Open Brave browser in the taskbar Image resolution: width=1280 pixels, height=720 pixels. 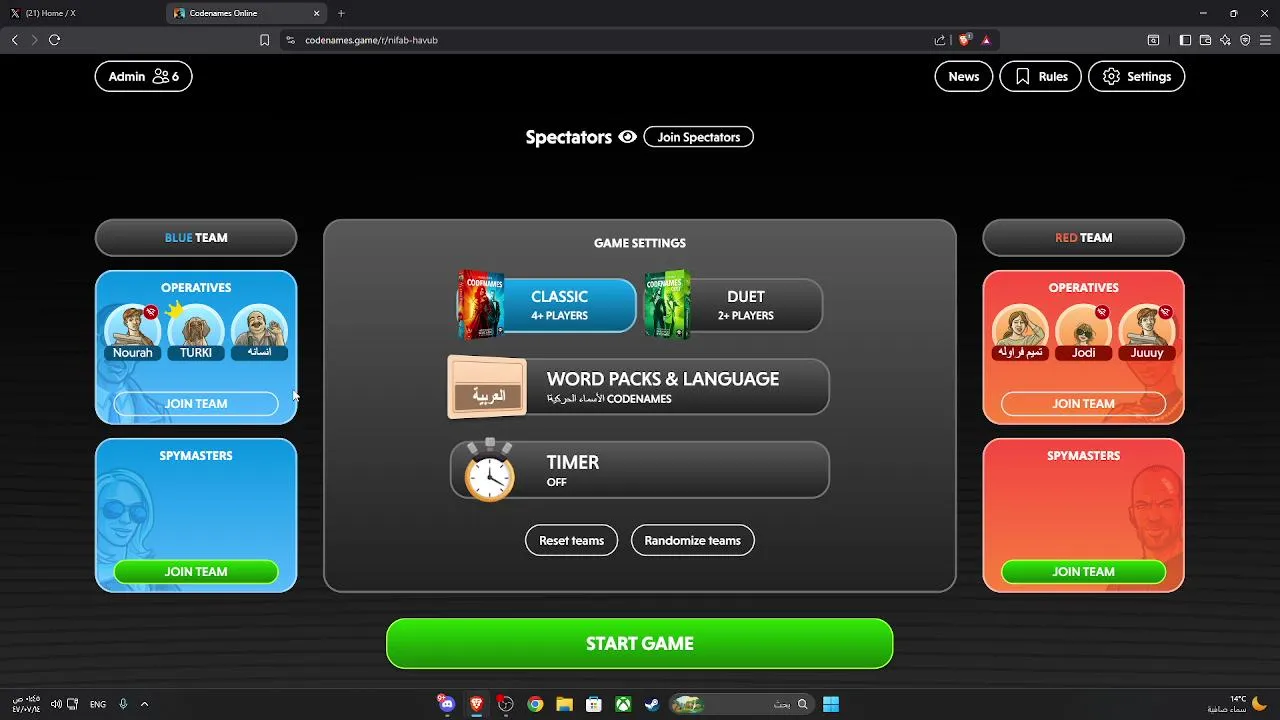[476, 704]
